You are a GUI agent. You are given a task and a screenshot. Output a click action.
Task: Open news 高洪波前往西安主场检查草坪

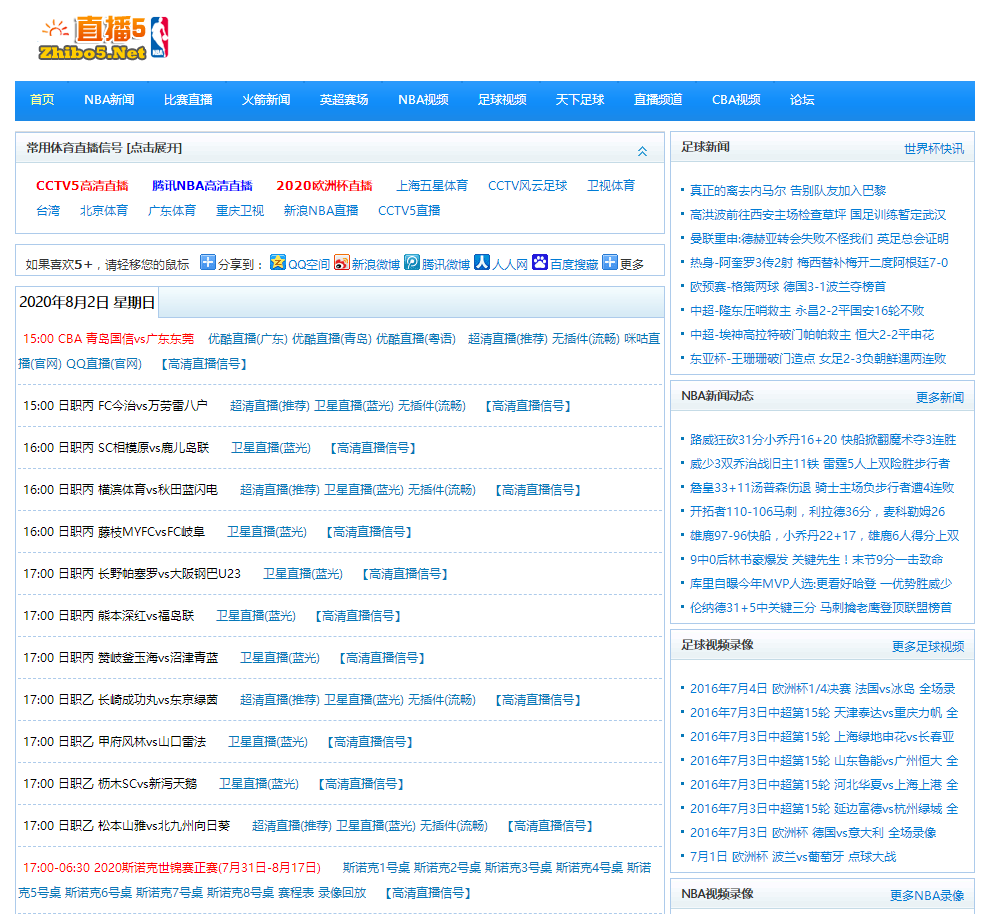(x=817, y=214)
